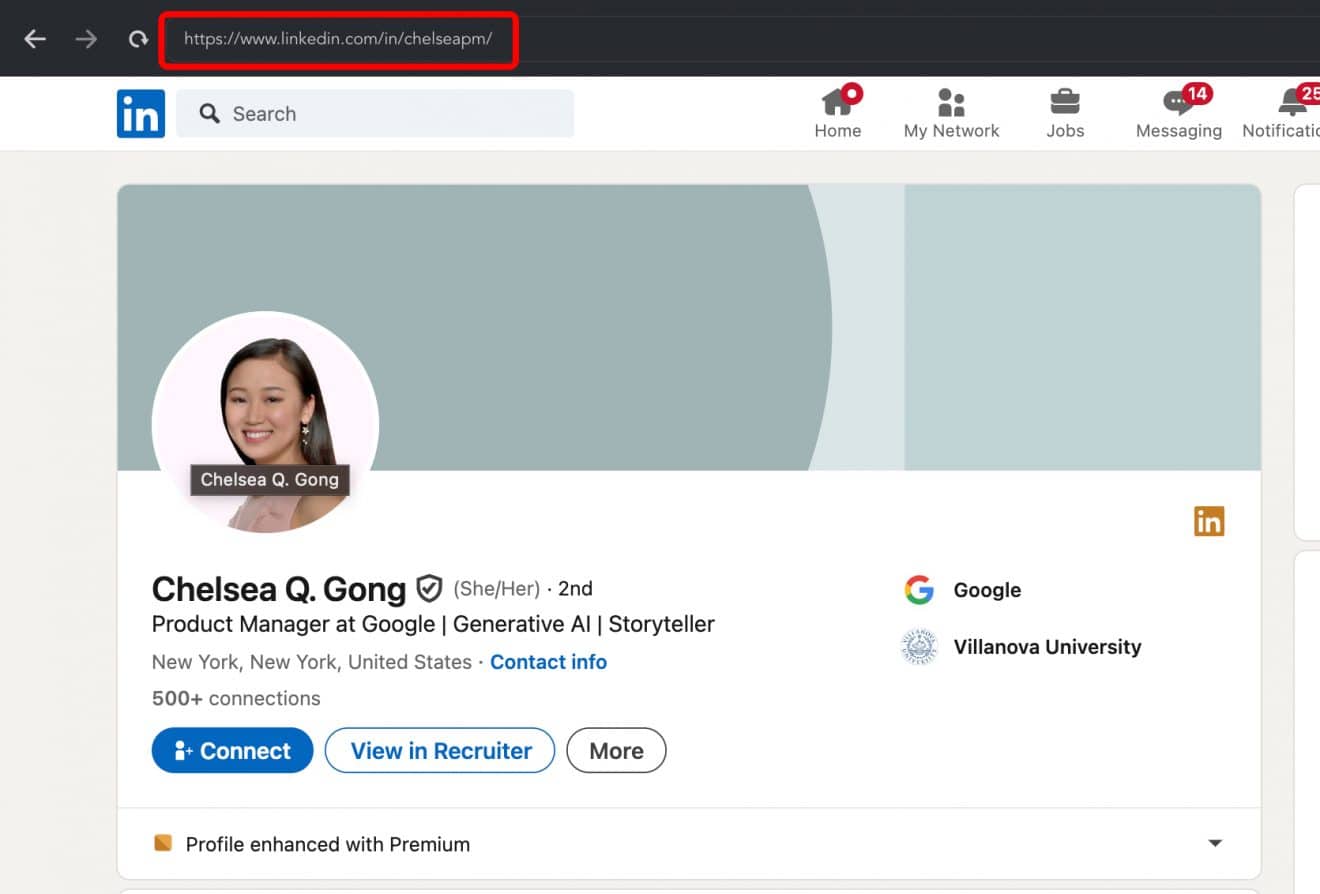View Chelsea's 500+ connections
The image size is (1320, 894).
coord(236,698)
